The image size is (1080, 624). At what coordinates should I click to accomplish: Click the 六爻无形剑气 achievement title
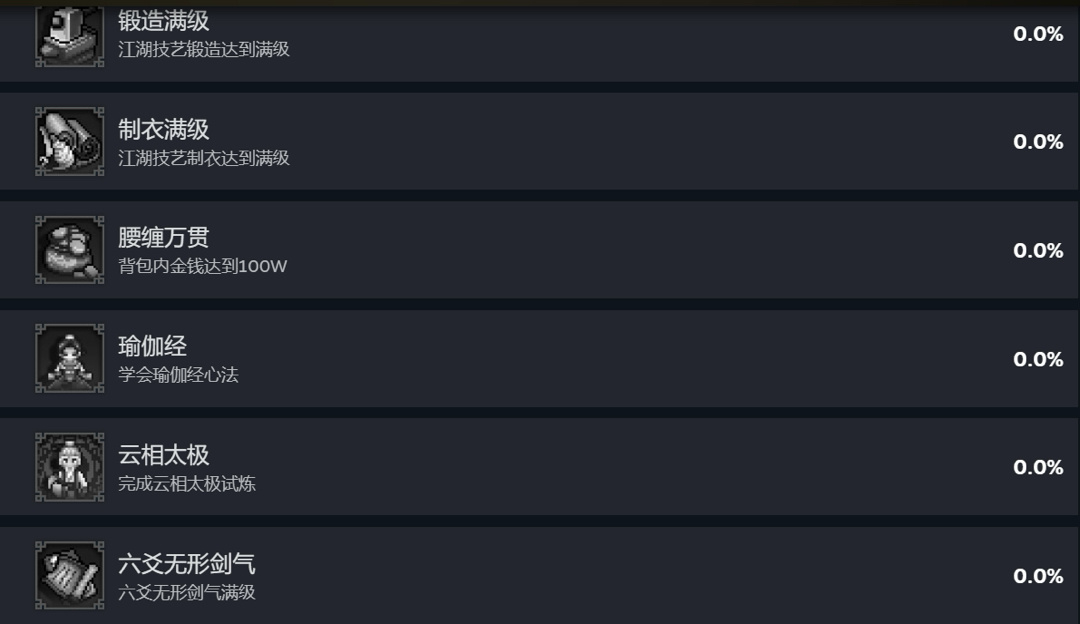(186, 563)
